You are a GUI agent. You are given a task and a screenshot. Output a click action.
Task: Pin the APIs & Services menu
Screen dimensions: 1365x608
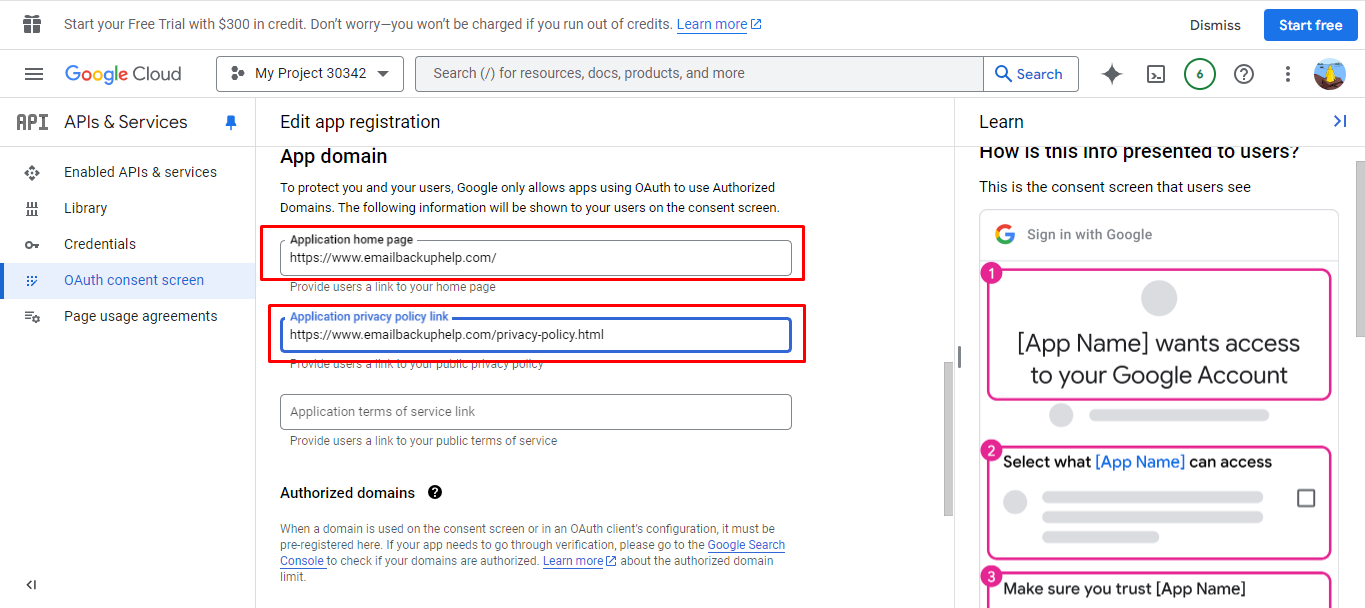[x=231, y=122]
